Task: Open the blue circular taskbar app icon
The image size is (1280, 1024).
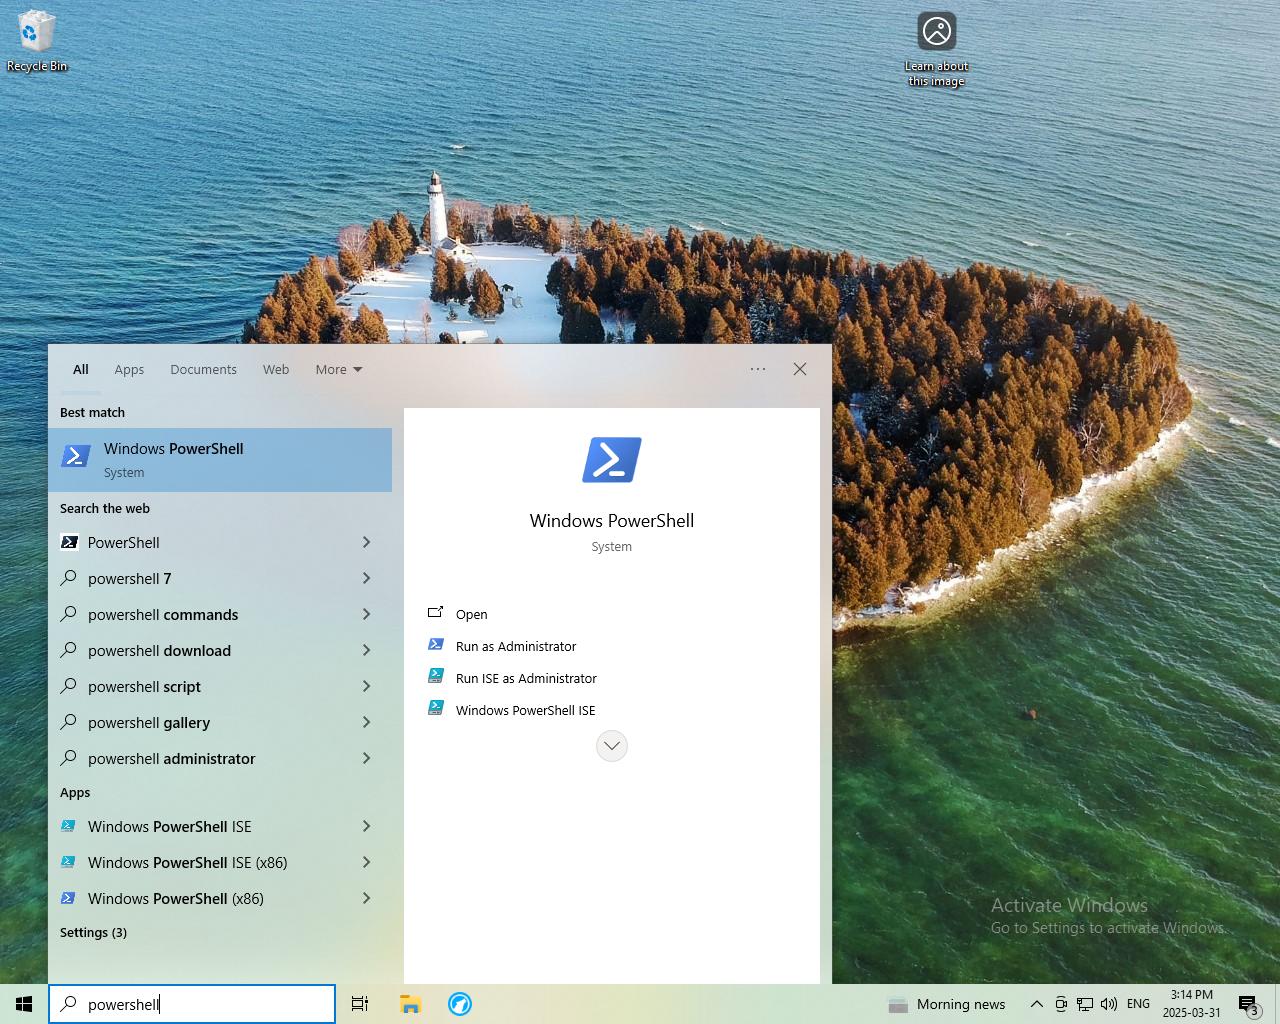Action: (460, 1004)
